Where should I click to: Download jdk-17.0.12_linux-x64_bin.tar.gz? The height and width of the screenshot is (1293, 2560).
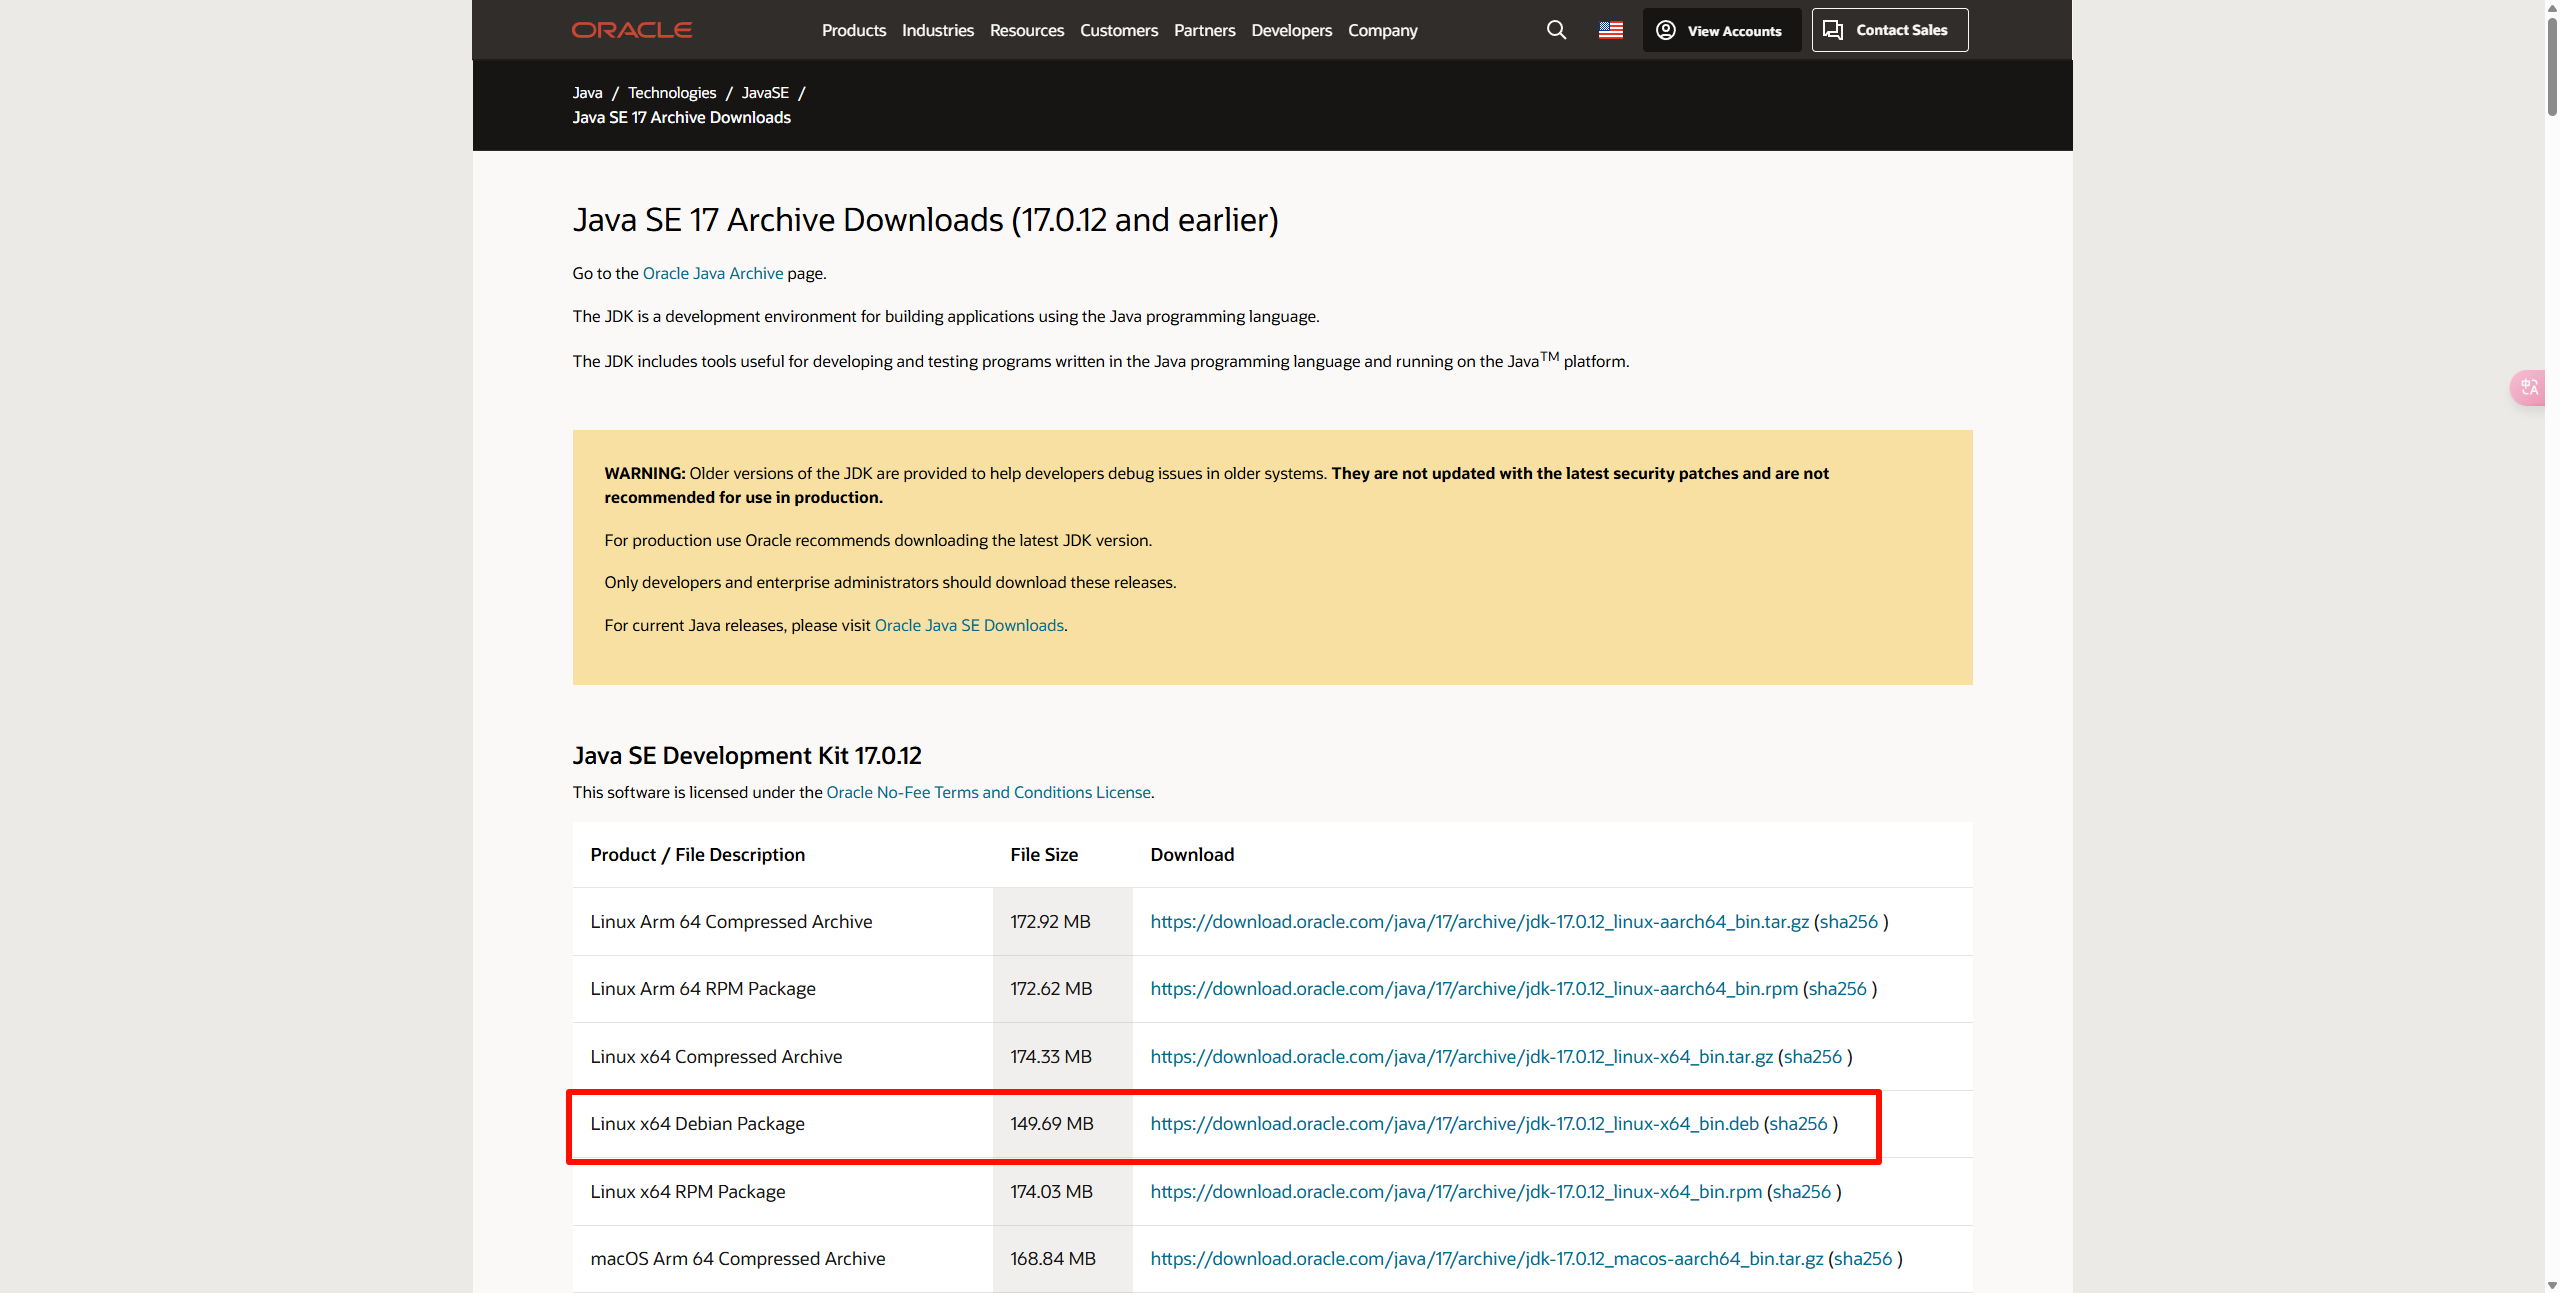click(x=1461, y=1057)
